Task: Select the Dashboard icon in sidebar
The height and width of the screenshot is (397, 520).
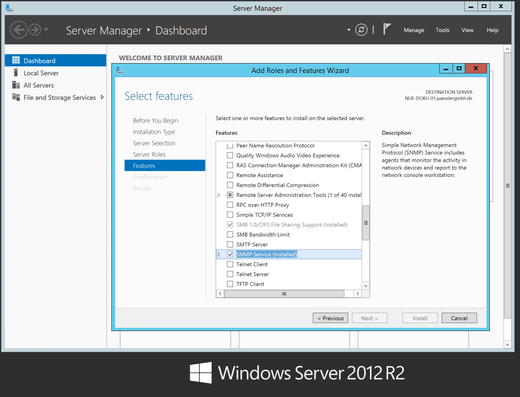Action: click(16, 60)
